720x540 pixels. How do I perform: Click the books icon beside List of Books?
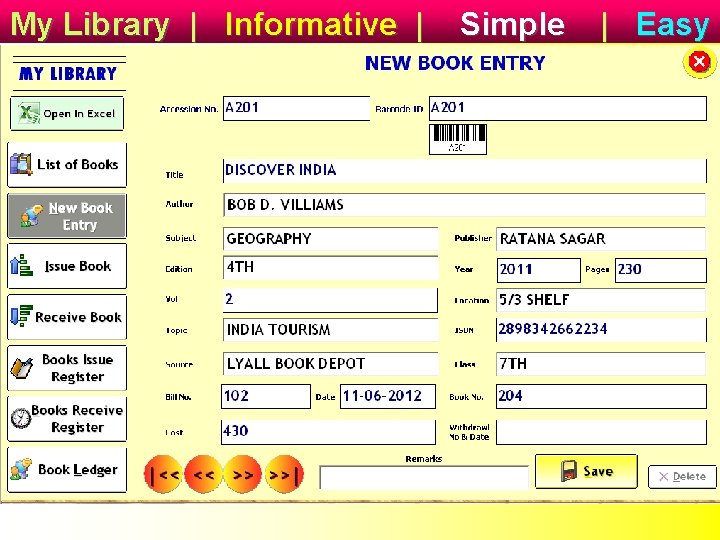point(21,164)
